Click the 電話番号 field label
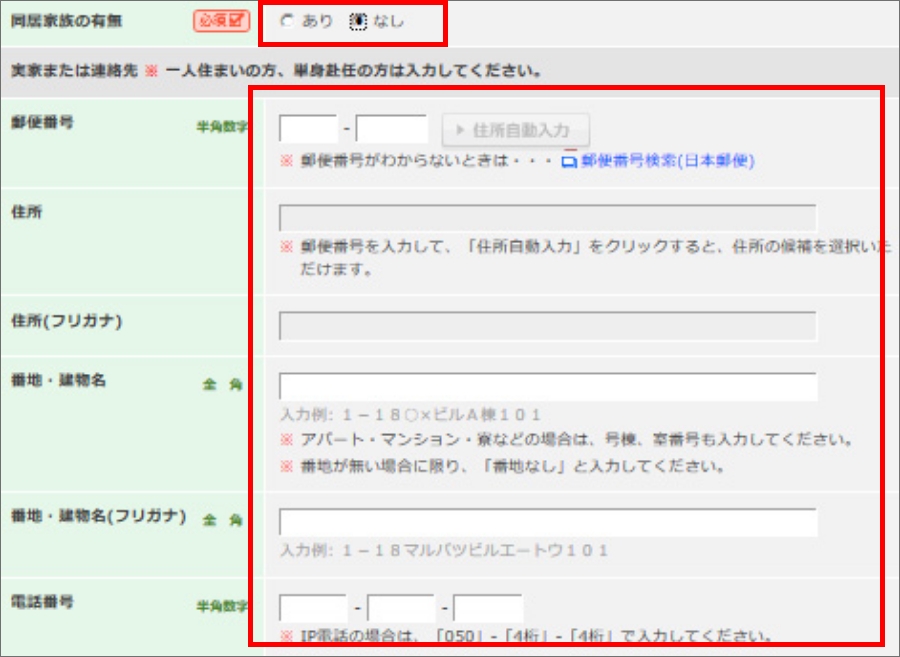 click(42, 602)
